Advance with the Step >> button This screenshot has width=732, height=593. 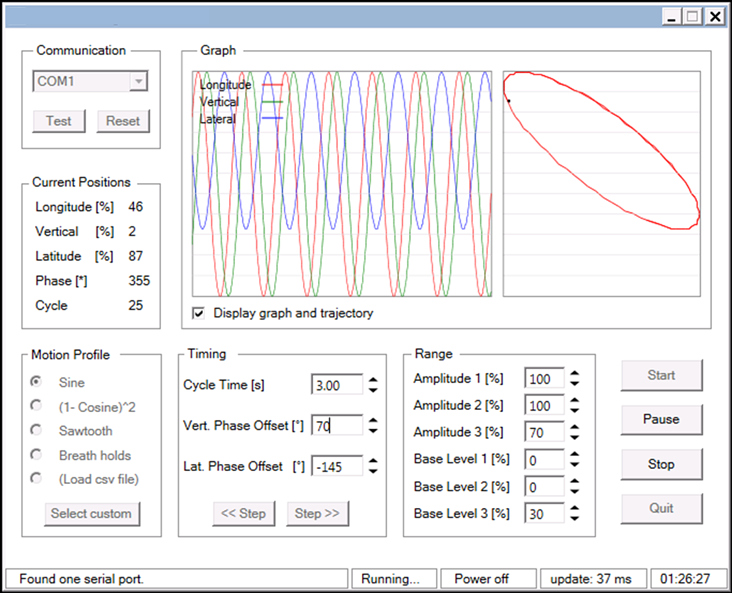pyautogui.click(x=317, y=513)
